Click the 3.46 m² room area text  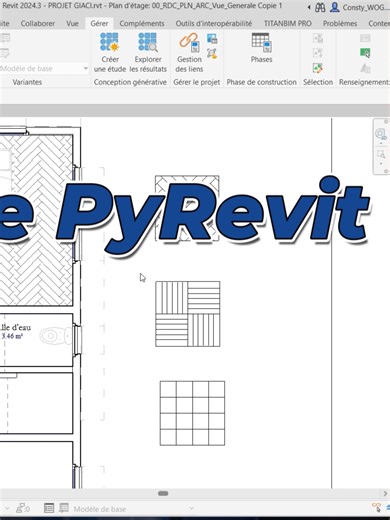(12, 336)
